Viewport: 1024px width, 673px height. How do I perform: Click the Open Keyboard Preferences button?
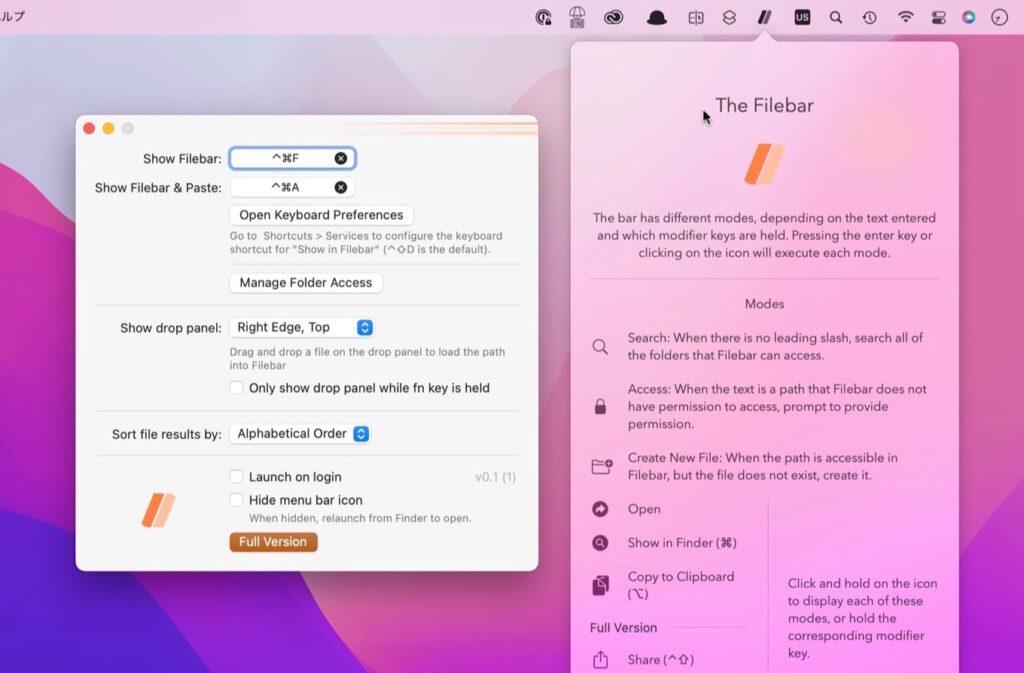321,214
